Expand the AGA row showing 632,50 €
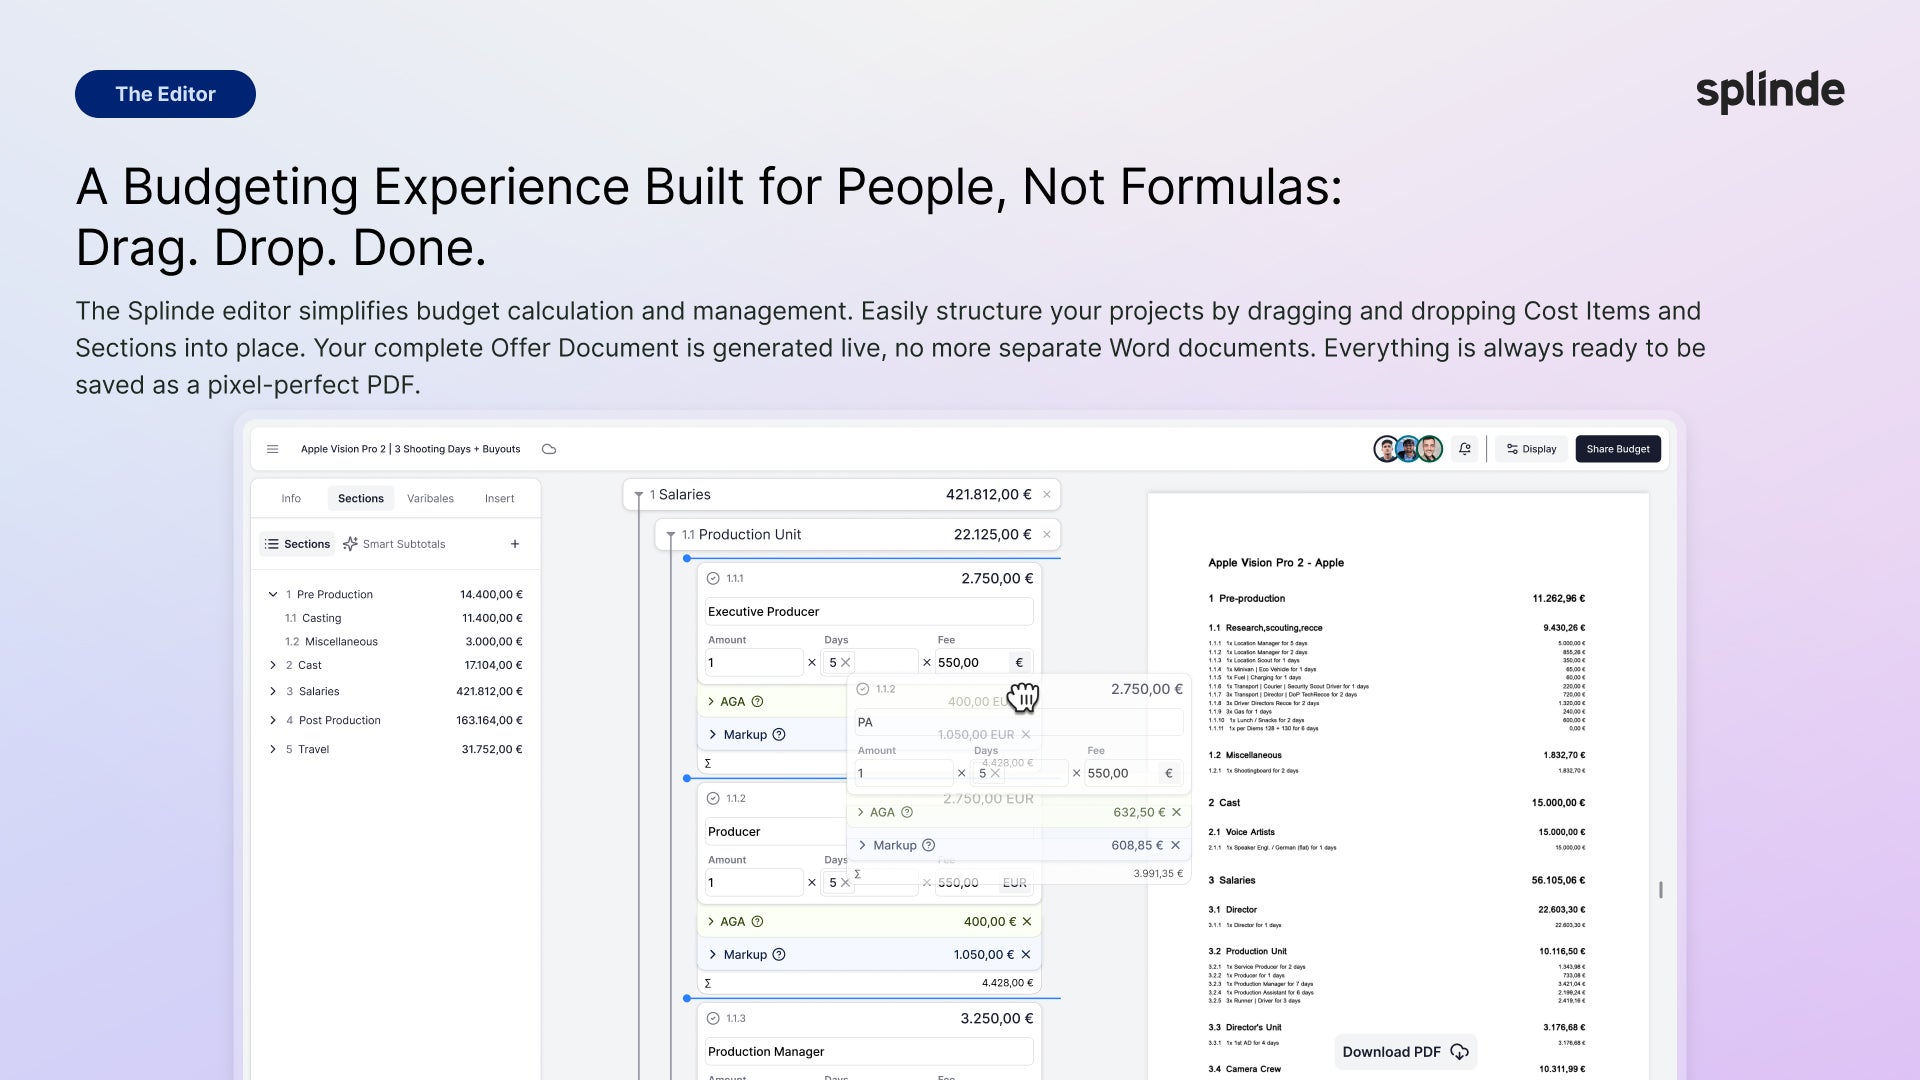Image resolution: width=1920 pixels, height=1080 pixels. [x=861, y=812]
